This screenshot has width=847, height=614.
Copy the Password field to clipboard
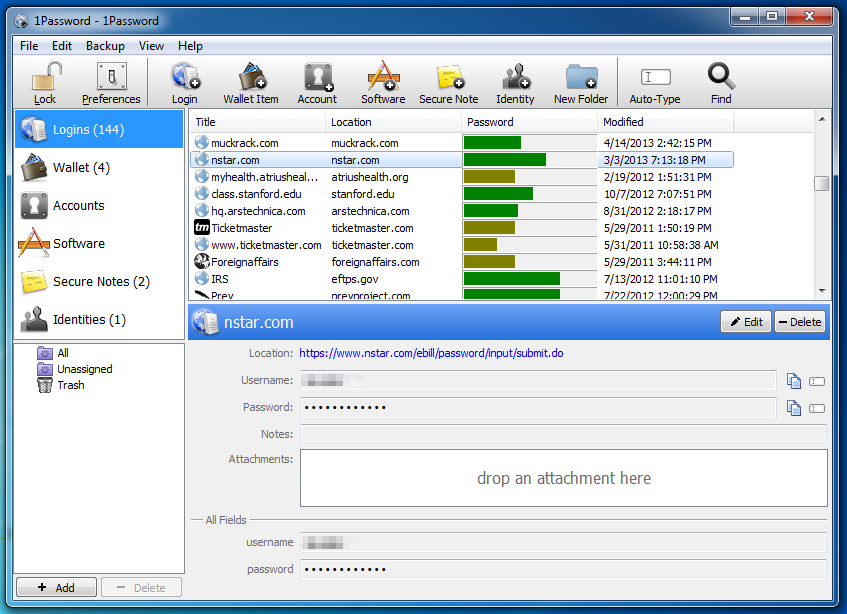pos(794,408)
